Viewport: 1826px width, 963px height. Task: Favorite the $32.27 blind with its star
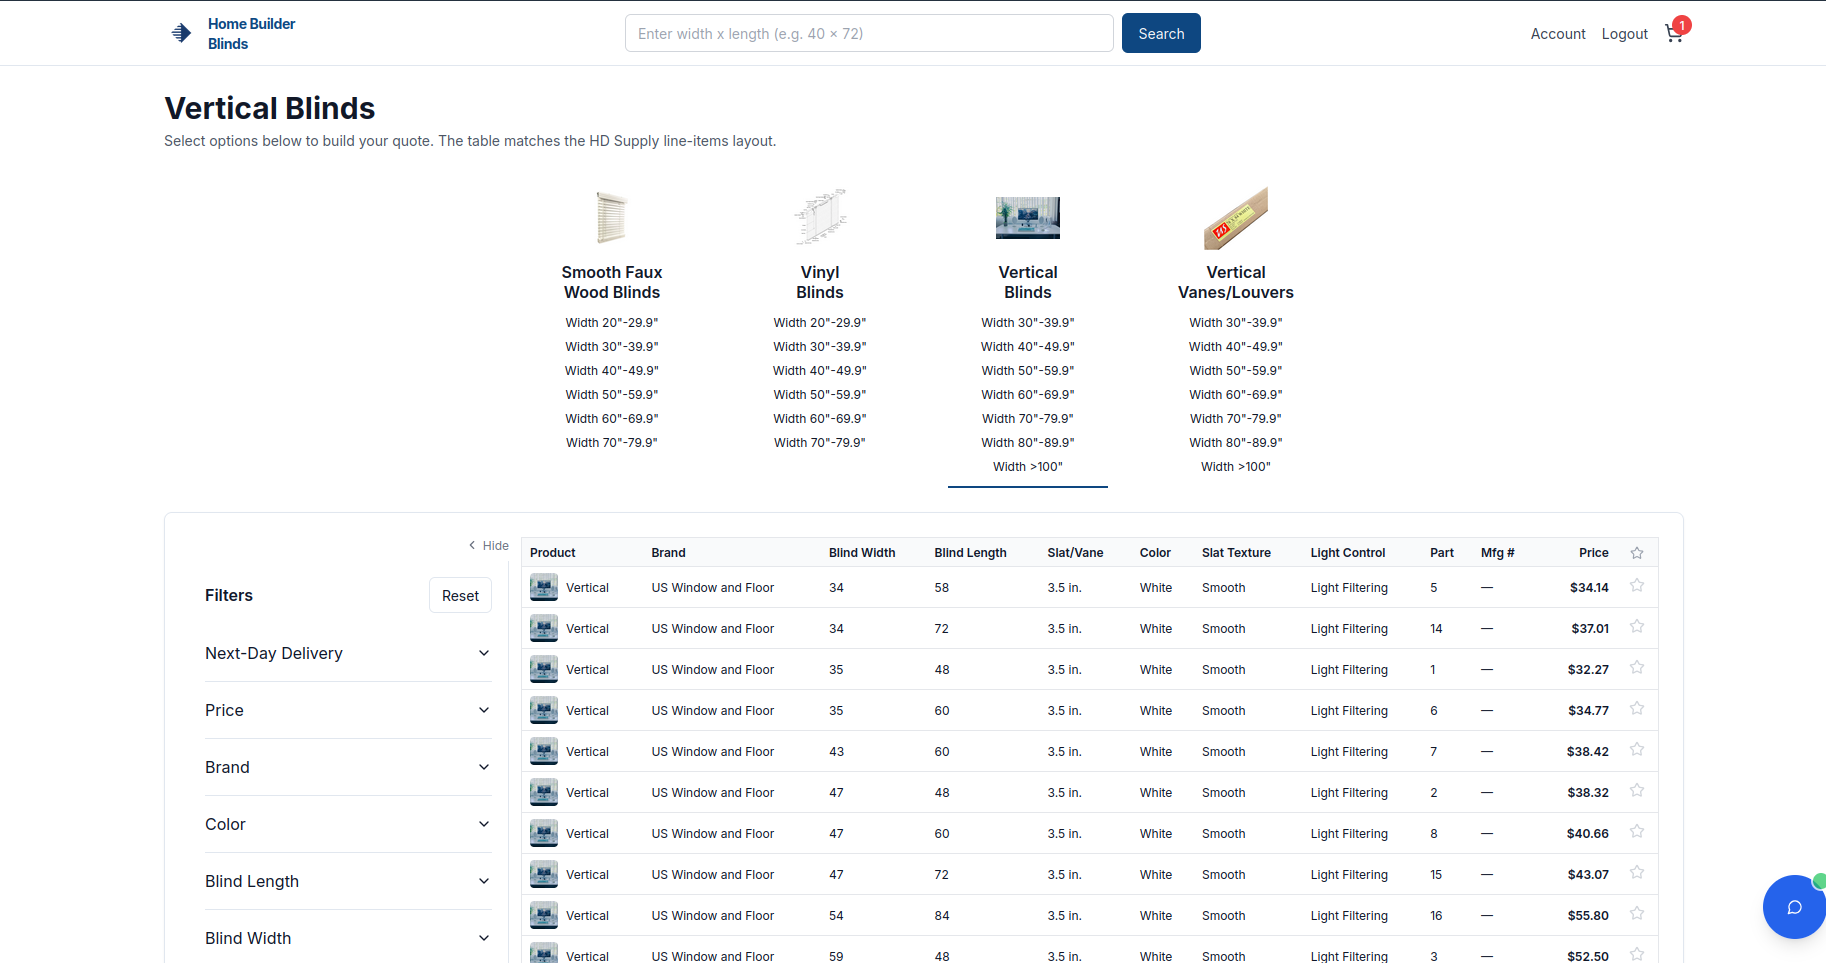pyautogui.click(x=1637, y=667)
